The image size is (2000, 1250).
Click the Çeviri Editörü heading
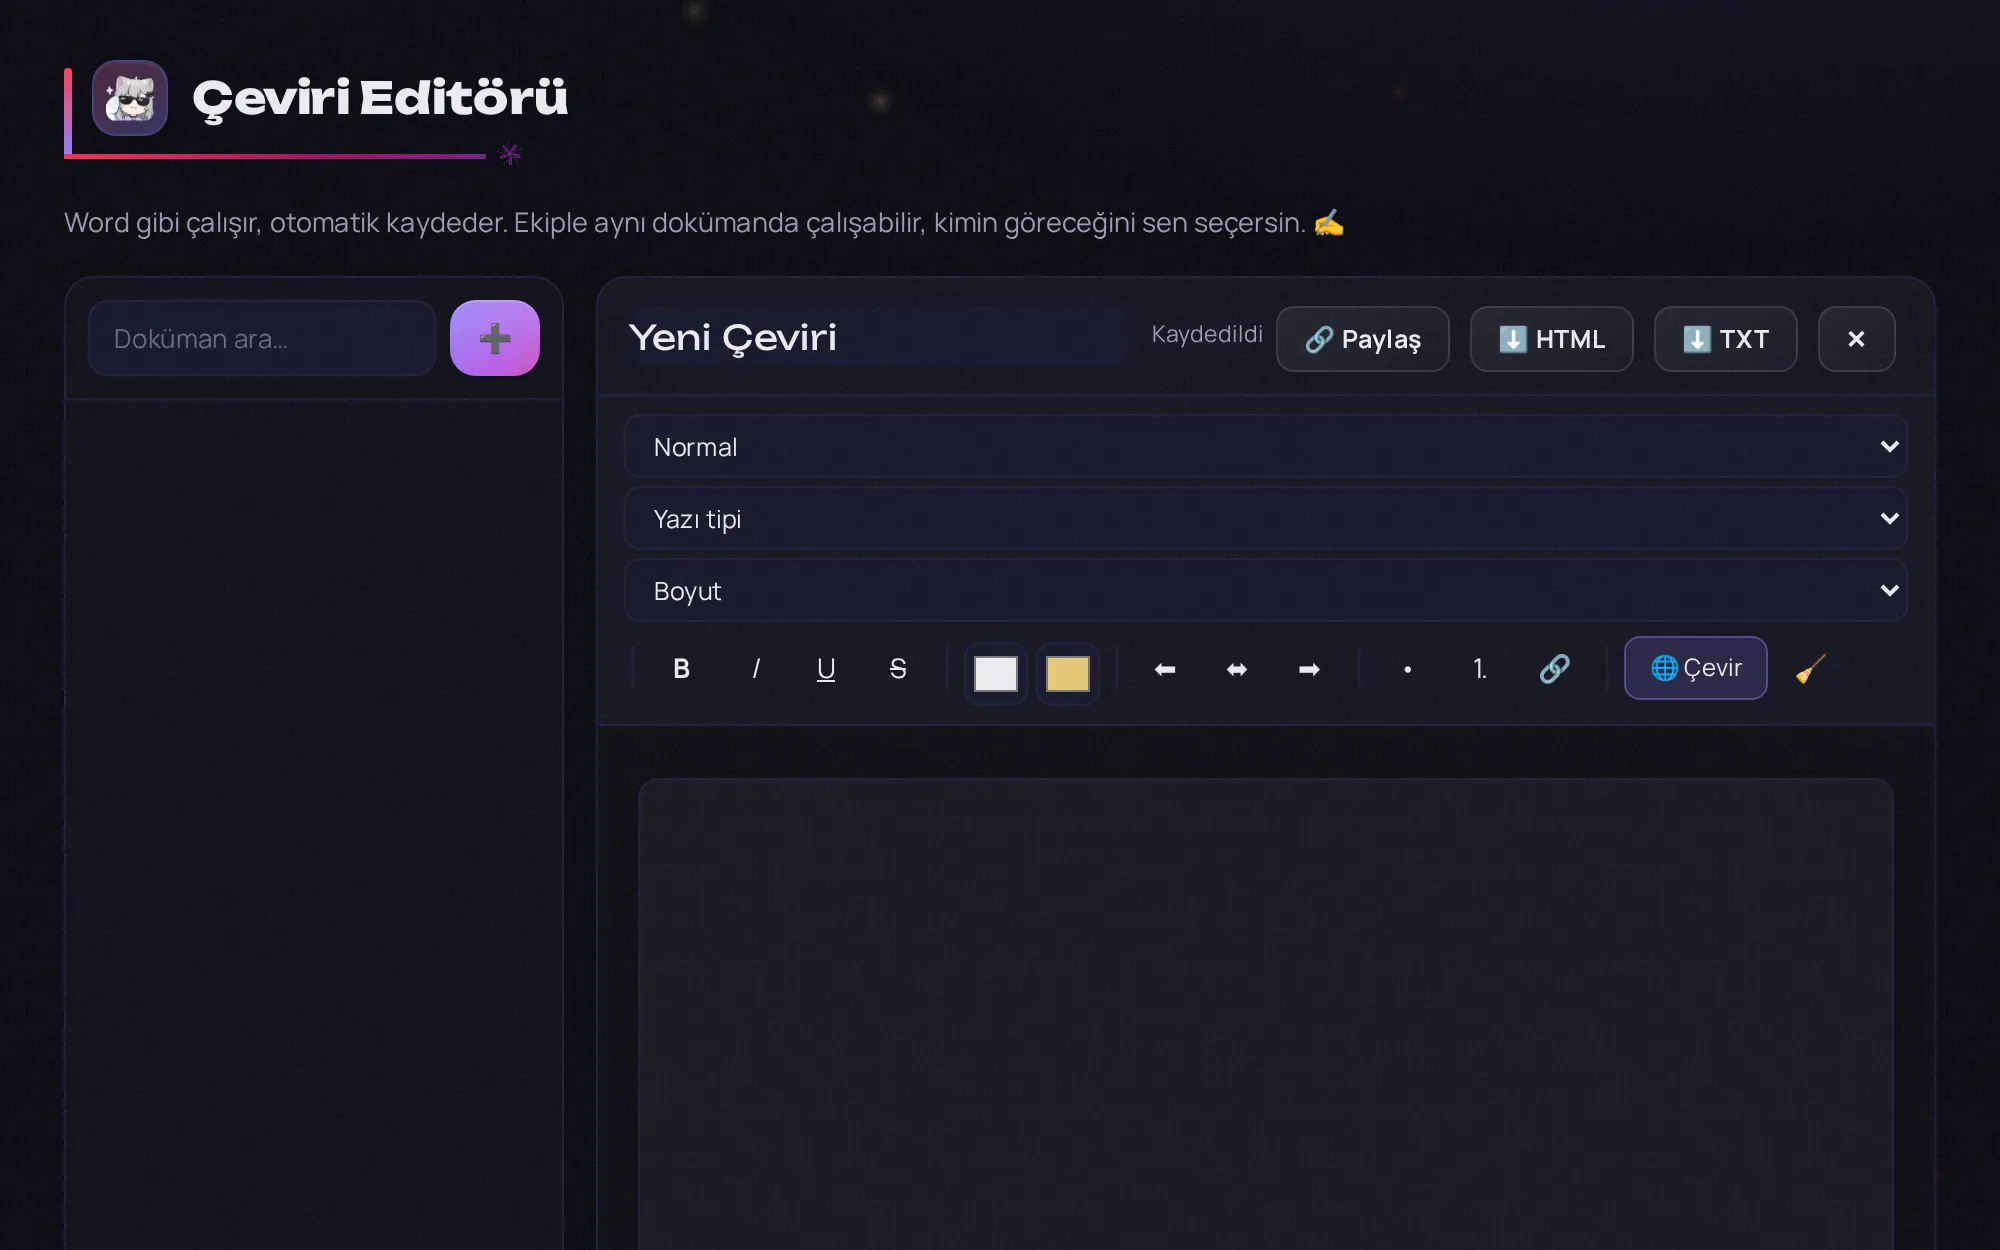pyautogui.click(x=380, y=98)
